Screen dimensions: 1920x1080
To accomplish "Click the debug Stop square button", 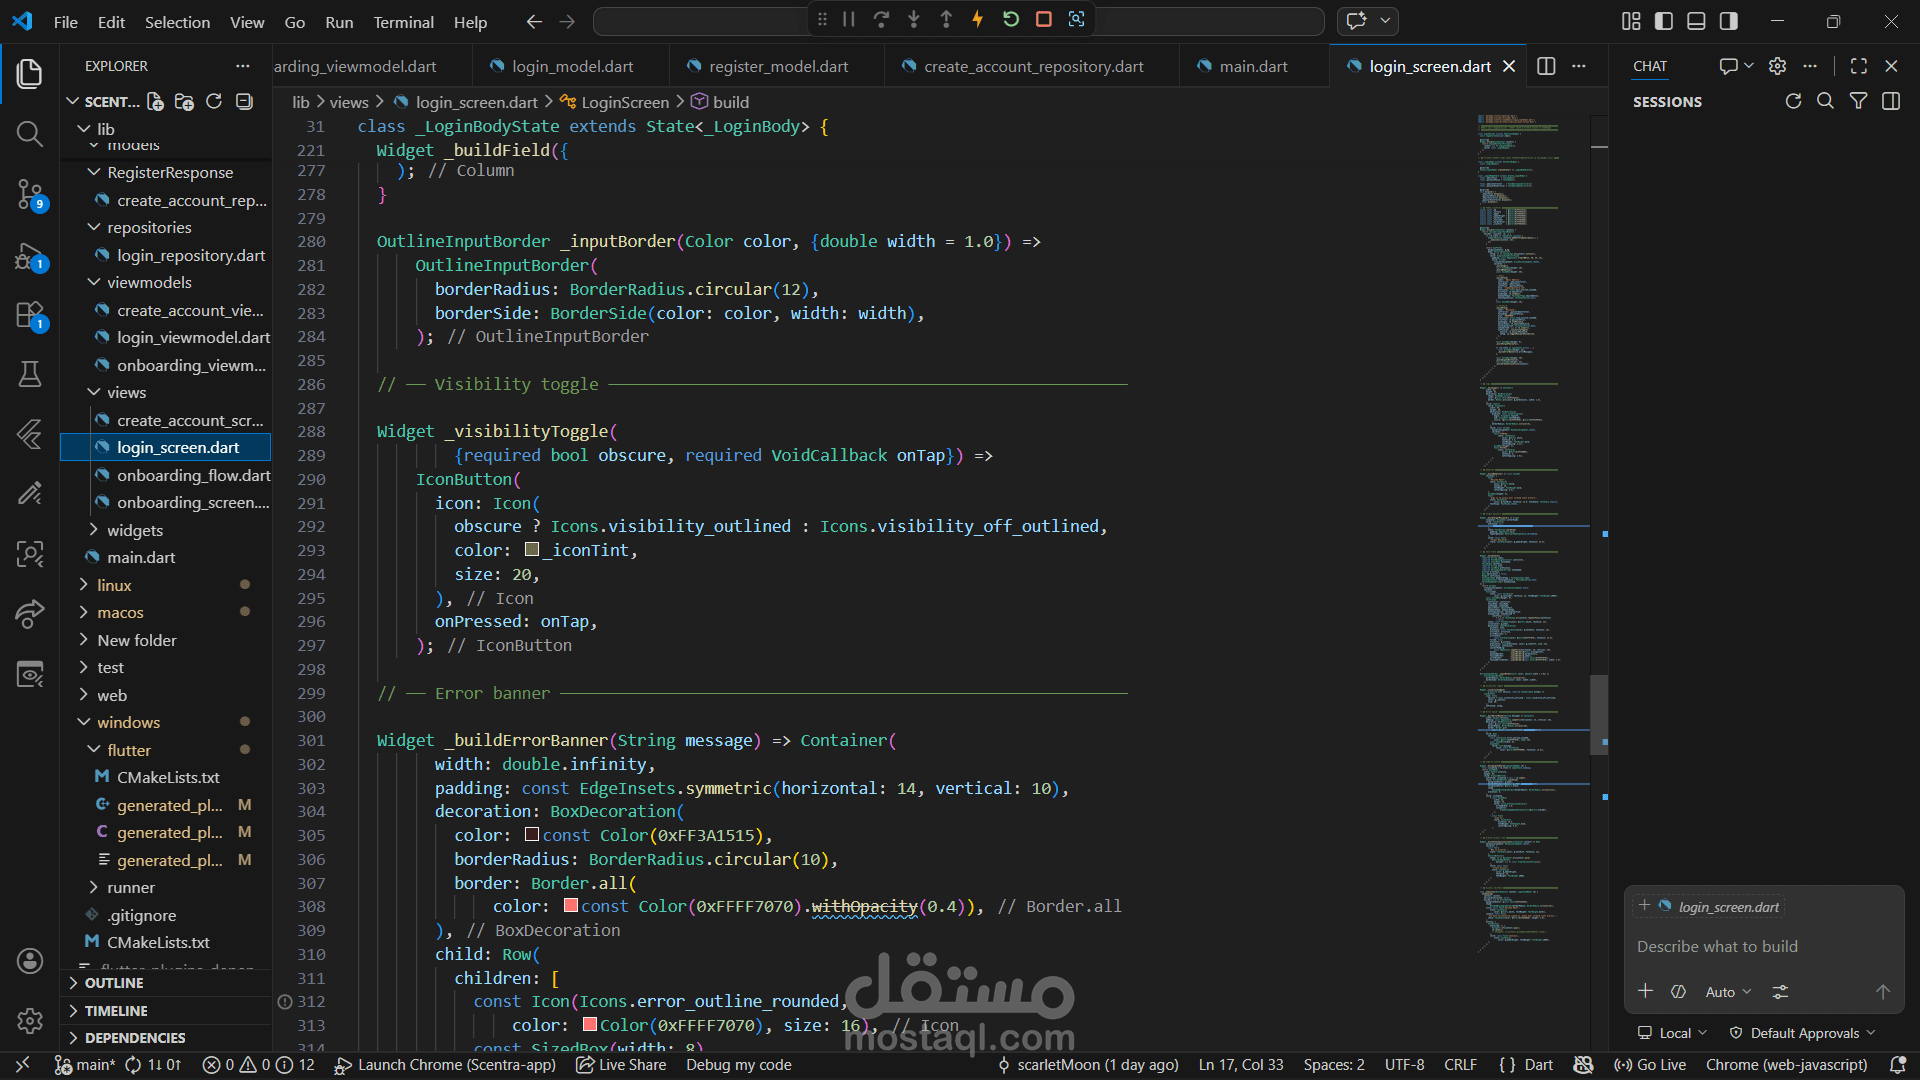I will click(1043, 19).
